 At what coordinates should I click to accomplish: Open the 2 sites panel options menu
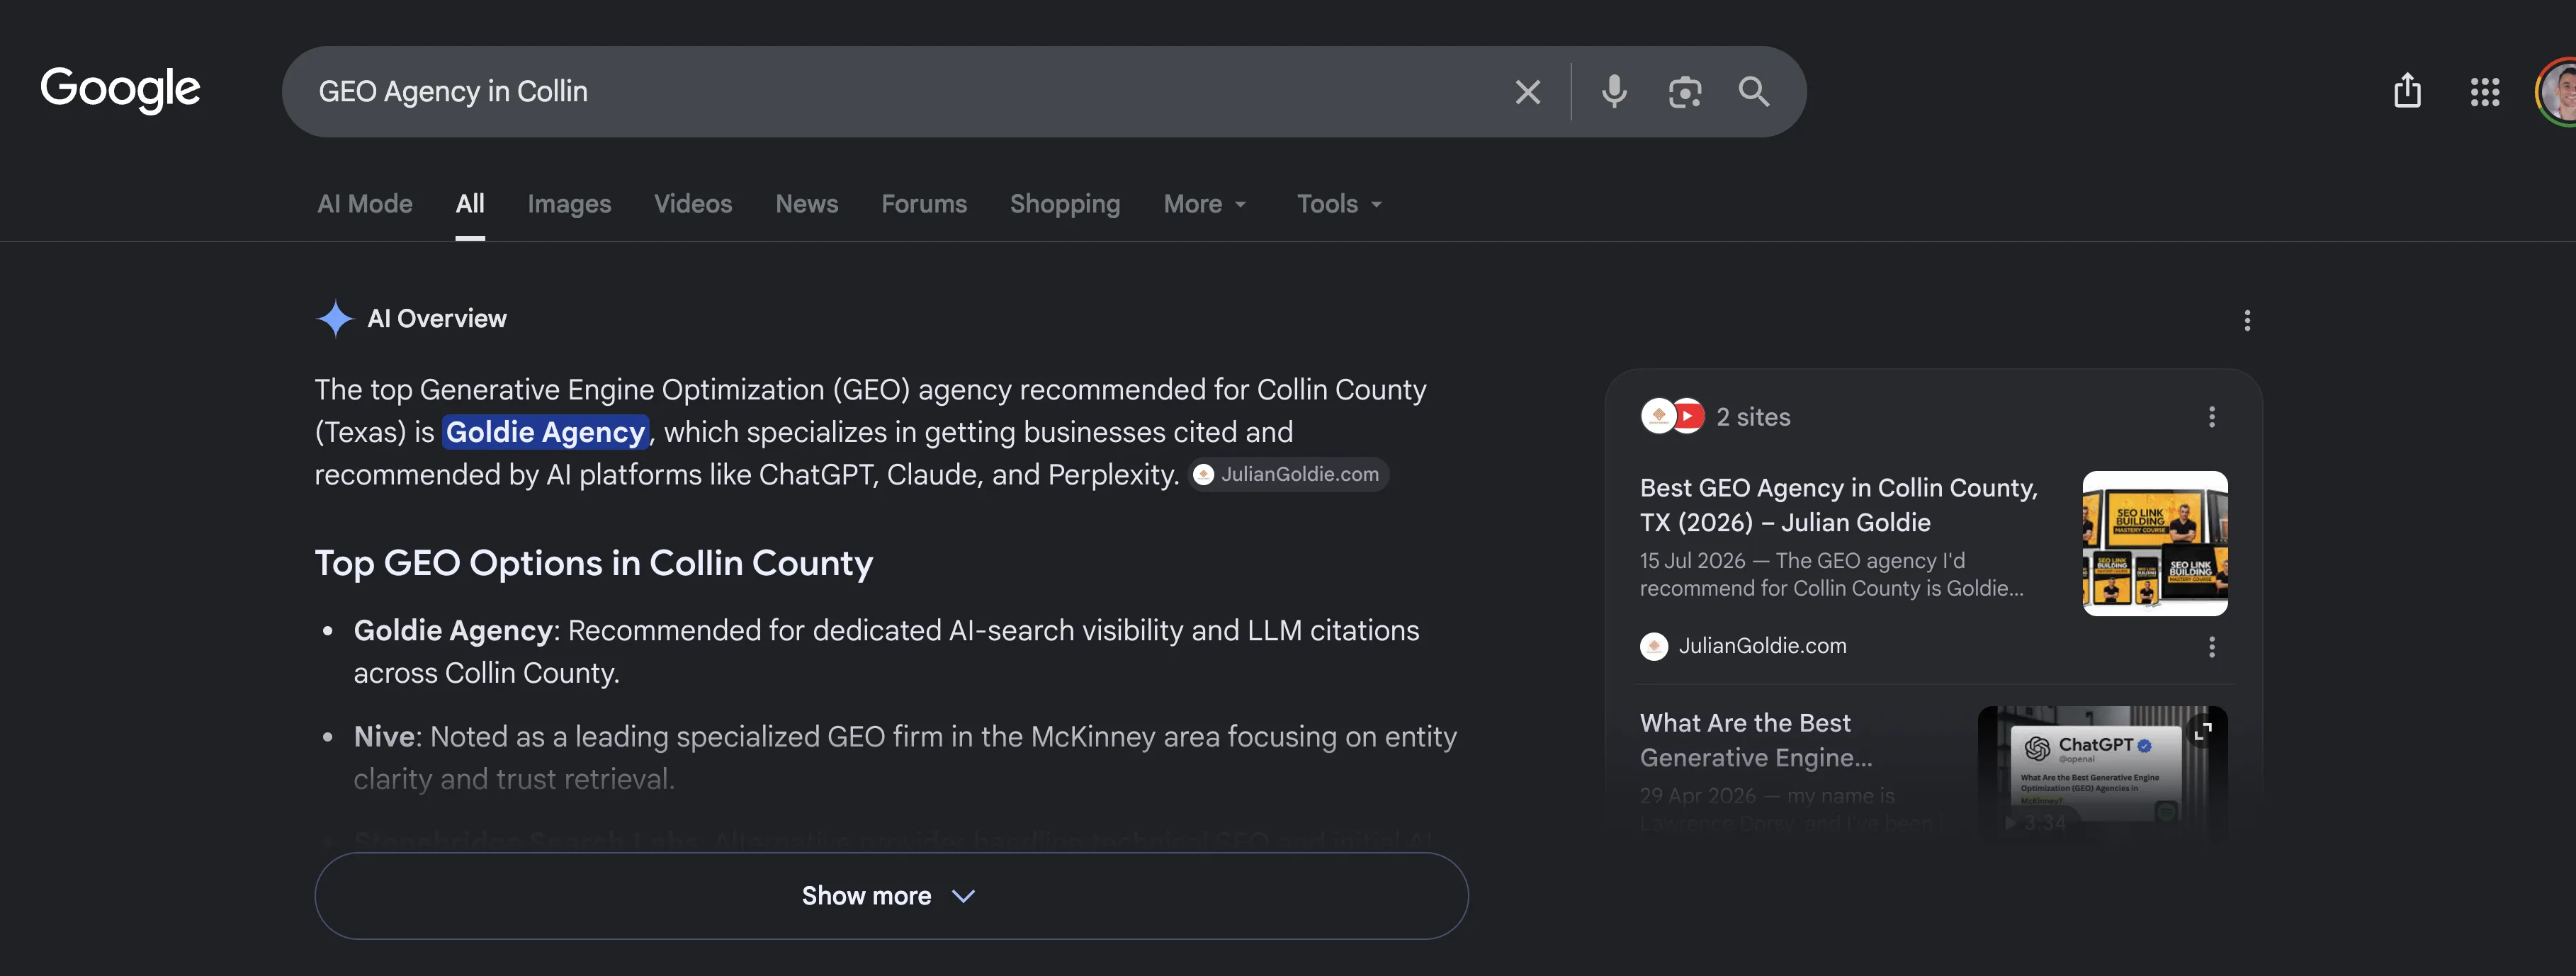tap(2211, 417)
